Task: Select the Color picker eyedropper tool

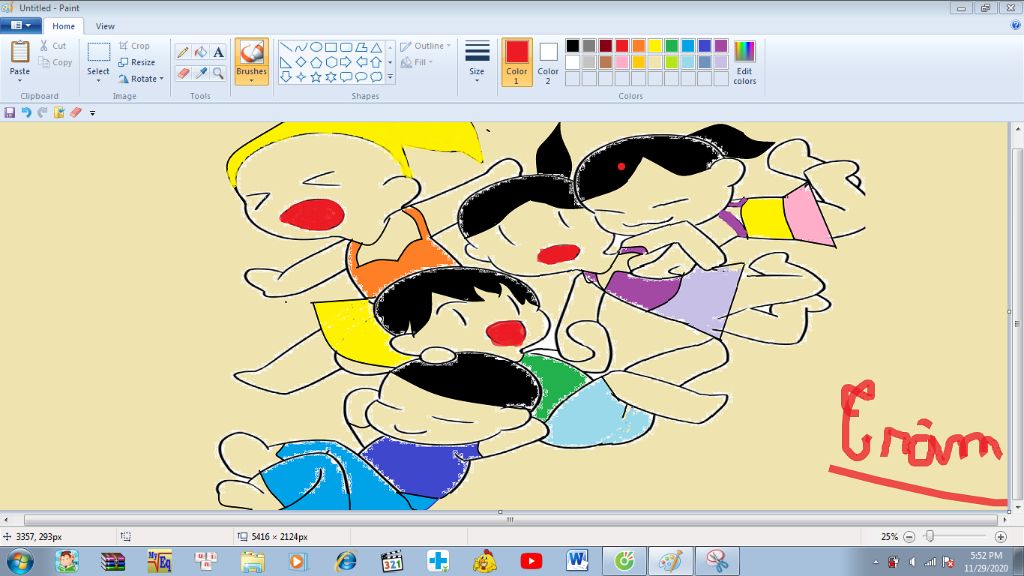Action: (201, 73)
